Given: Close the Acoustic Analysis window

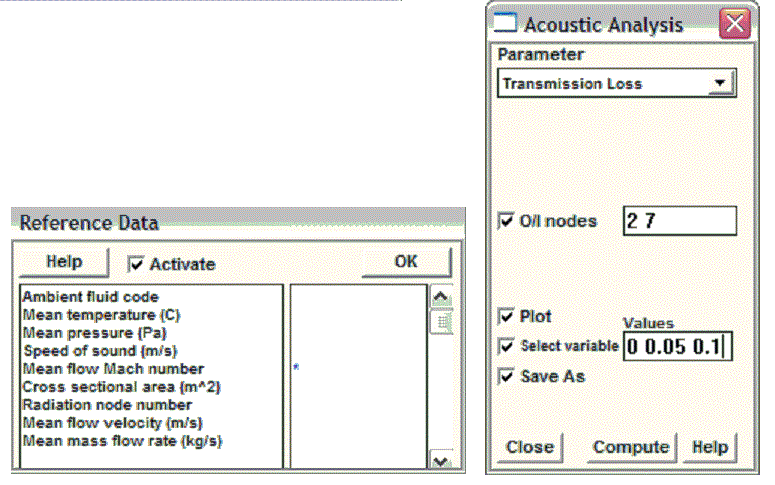Looking at the screenshot, I should tap(735, 23).
